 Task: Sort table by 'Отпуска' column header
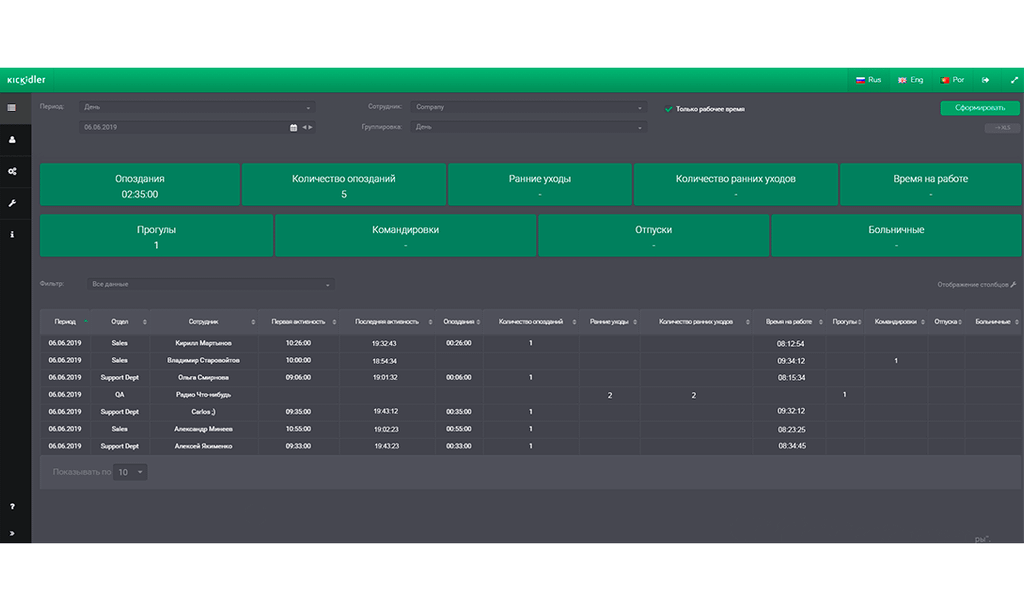click(x=946, y=322)
